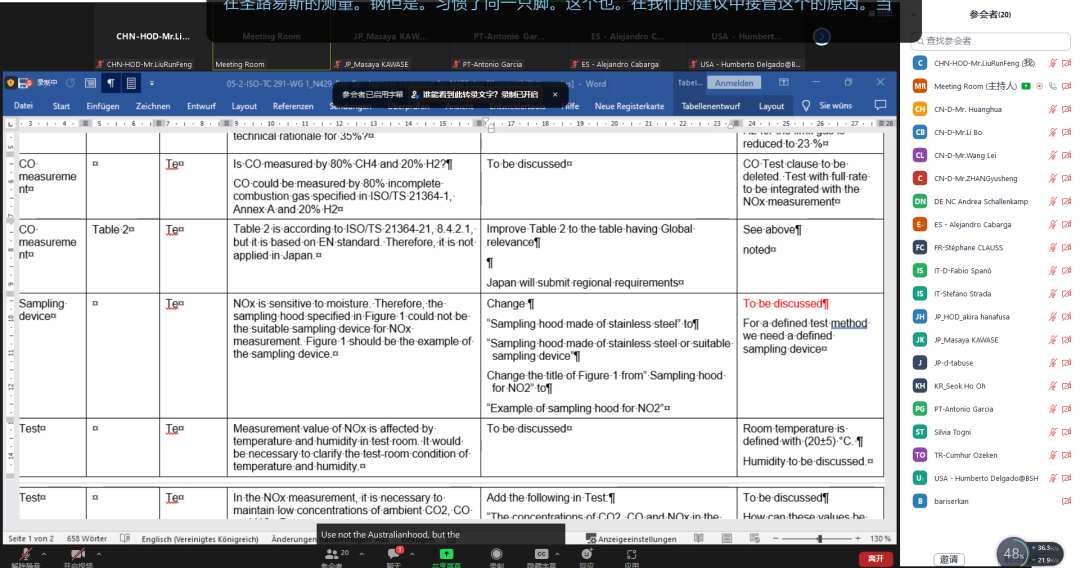Unmute microphone in Zoom toolbar
Screen dimensions: 1080x568
point(25,554)
